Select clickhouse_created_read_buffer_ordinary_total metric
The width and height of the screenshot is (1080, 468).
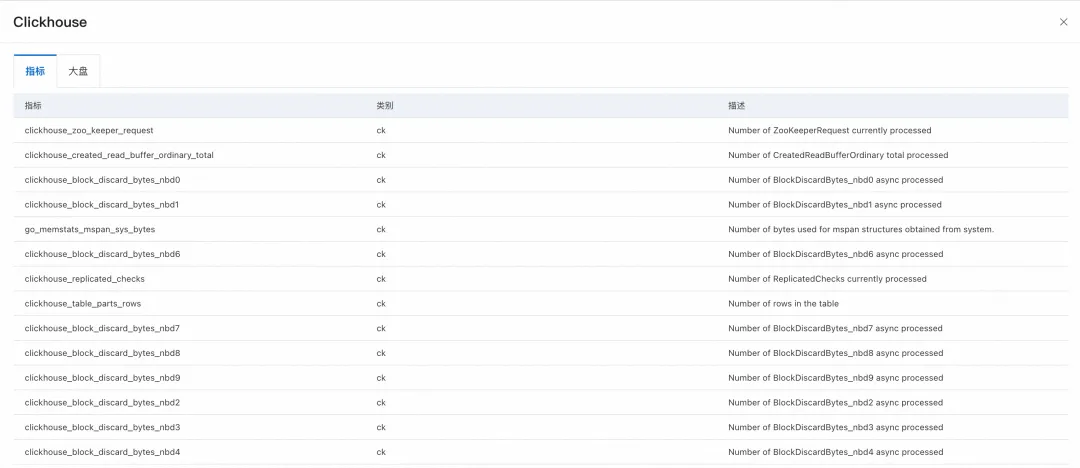[119, 155]
